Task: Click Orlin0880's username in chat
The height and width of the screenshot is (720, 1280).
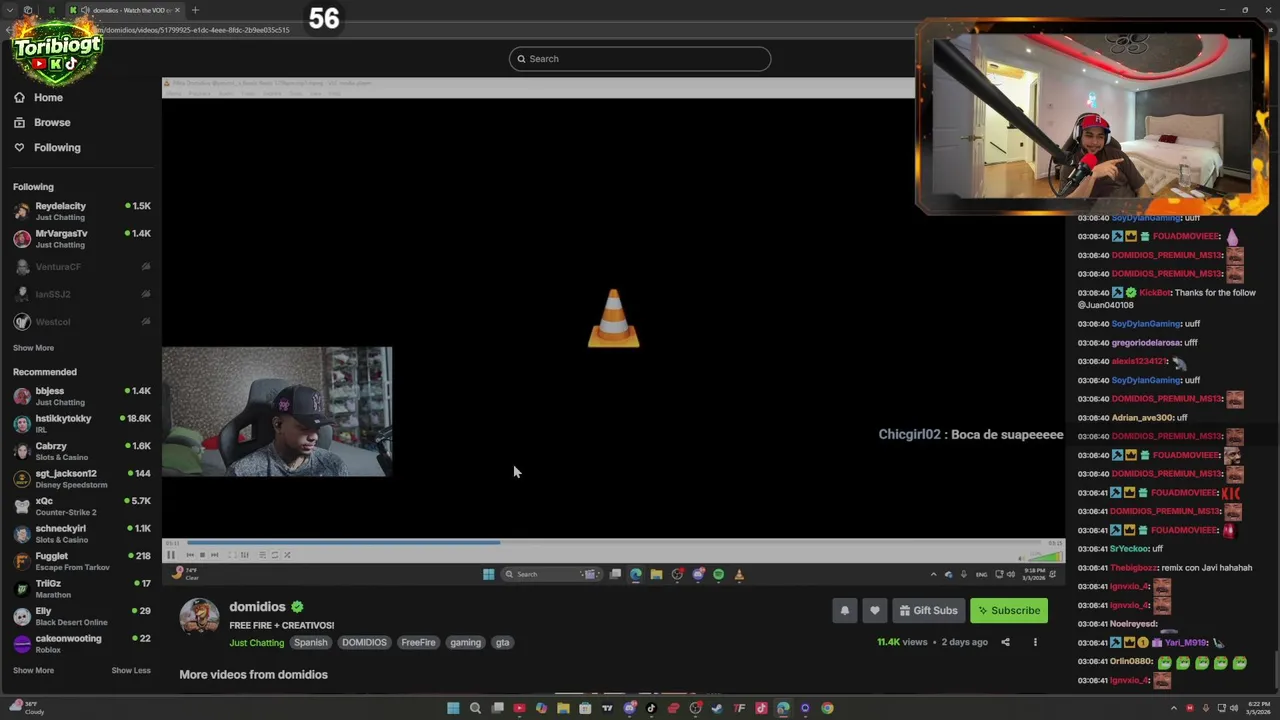Action: [x=1132, y=662]
